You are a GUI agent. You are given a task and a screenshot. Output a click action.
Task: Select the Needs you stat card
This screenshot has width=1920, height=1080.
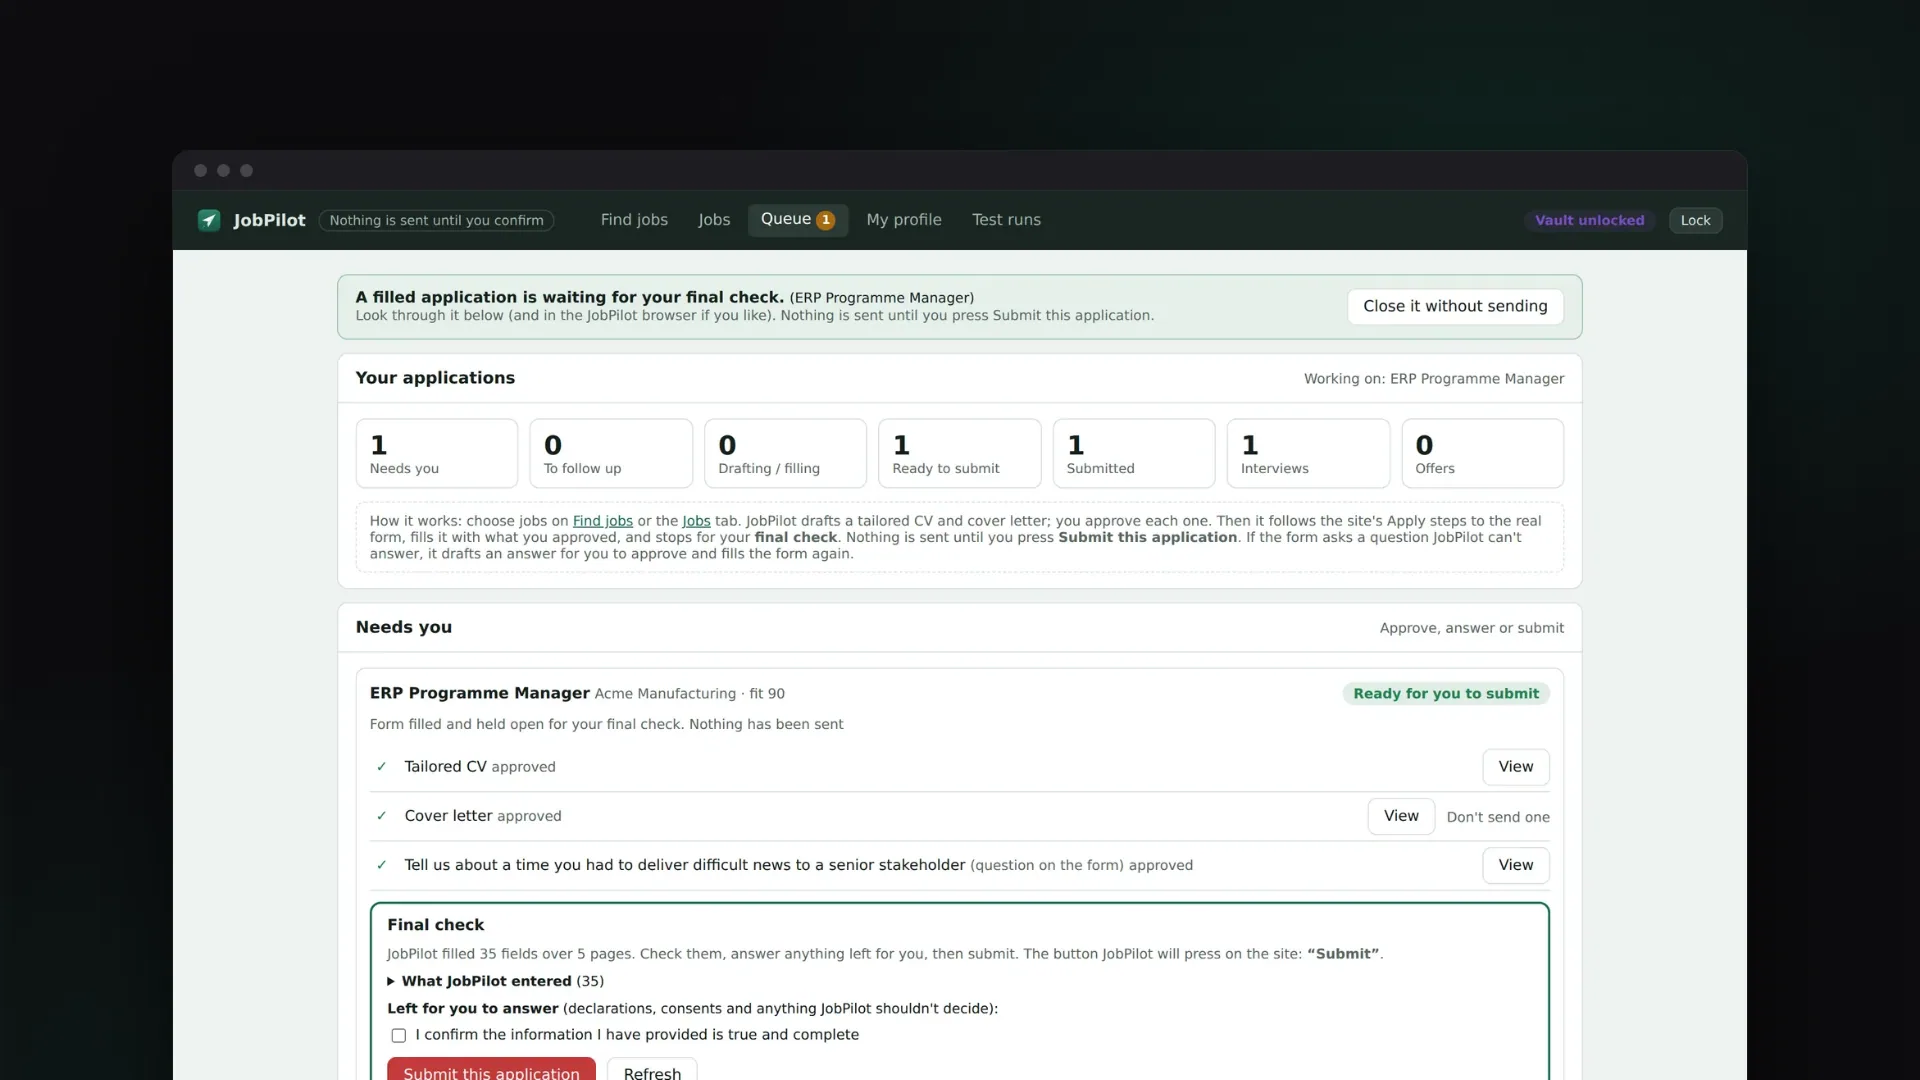[437, 453]
